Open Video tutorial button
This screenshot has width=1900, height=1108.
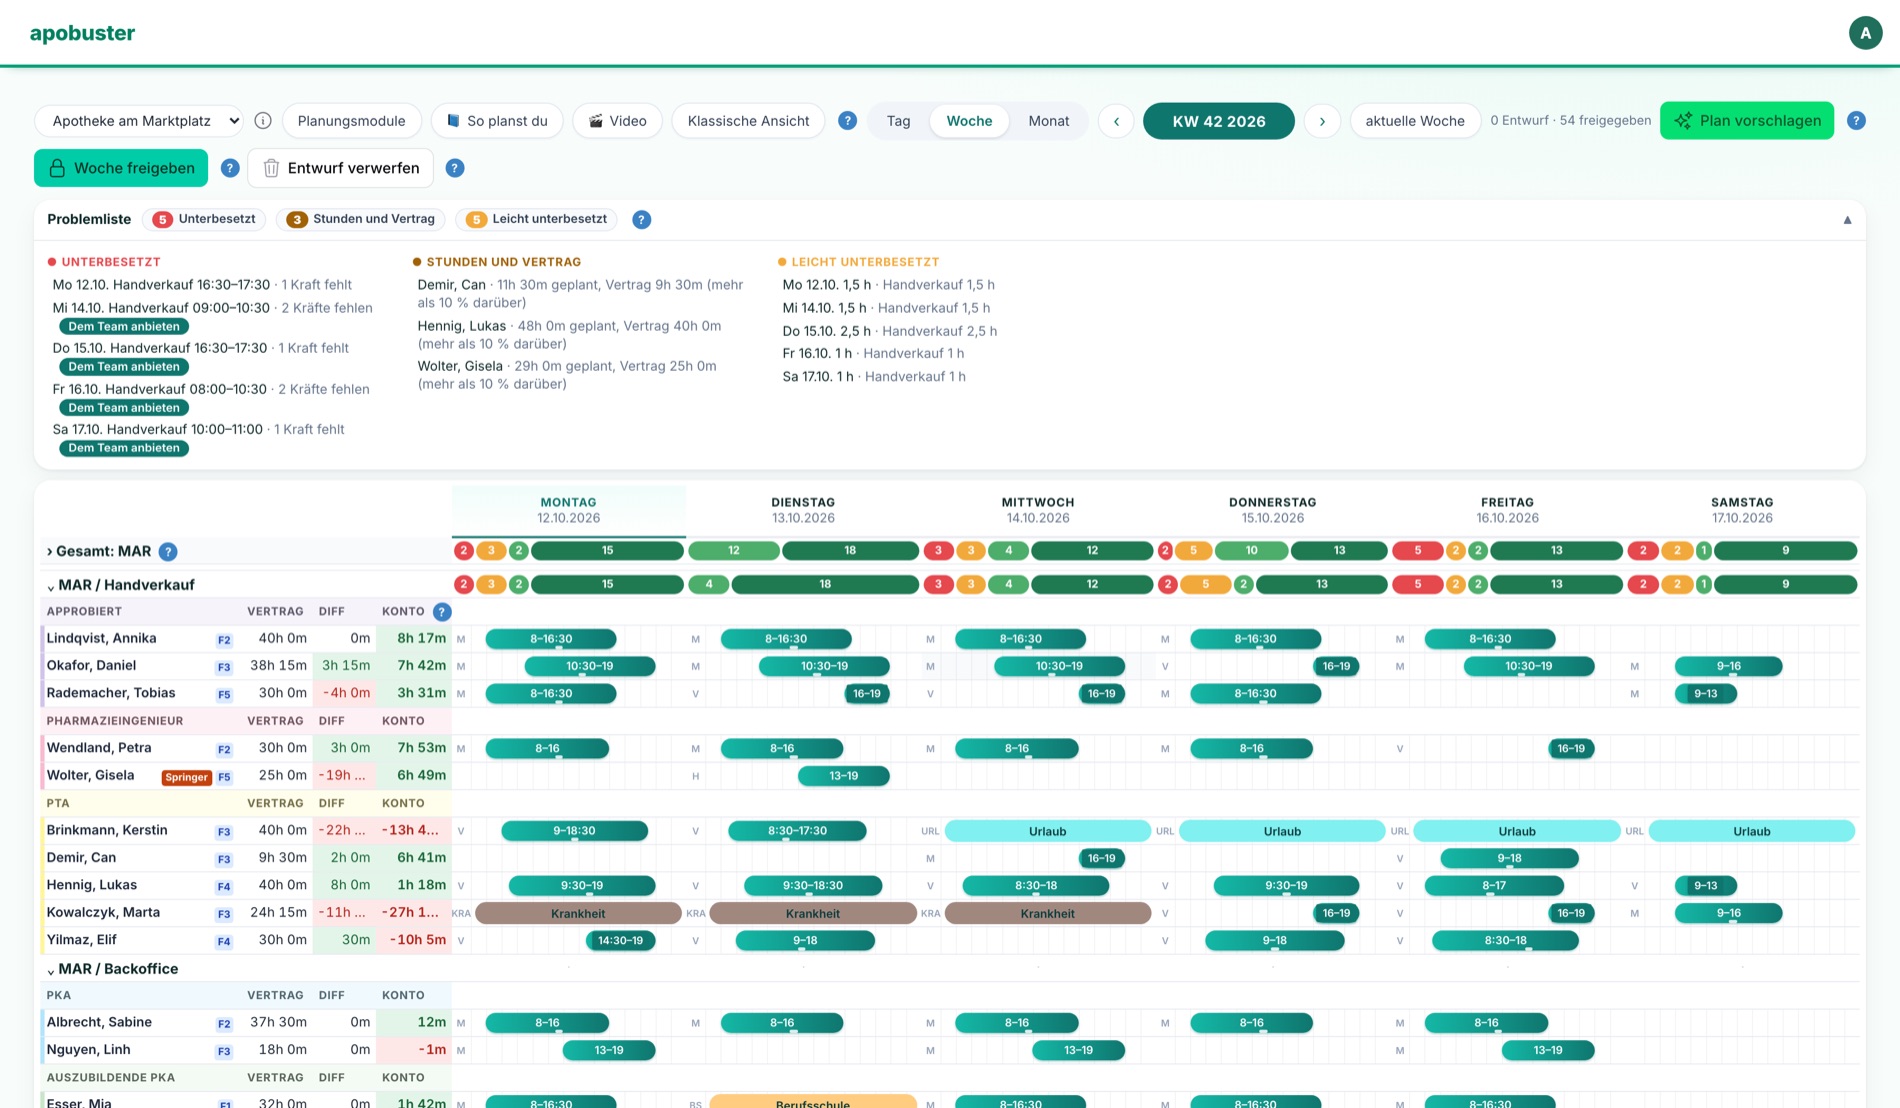[x=617, y=121]
